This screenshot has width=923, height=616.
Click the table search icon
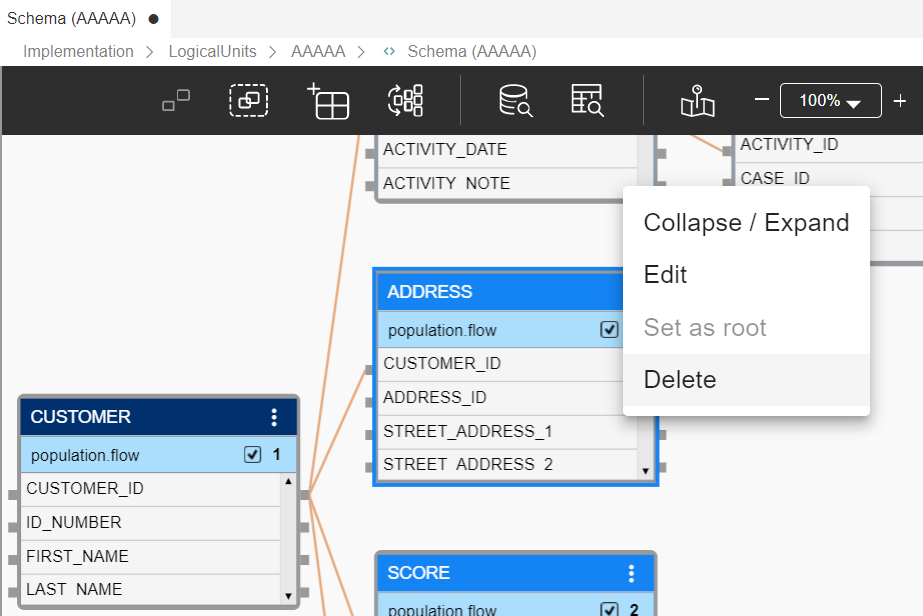point(587,101)
